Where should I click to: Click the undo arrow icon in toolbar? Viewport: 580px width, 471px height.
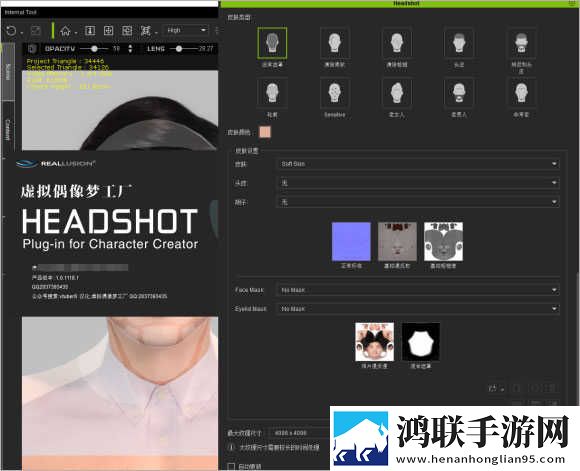click(x=11, y=31)
